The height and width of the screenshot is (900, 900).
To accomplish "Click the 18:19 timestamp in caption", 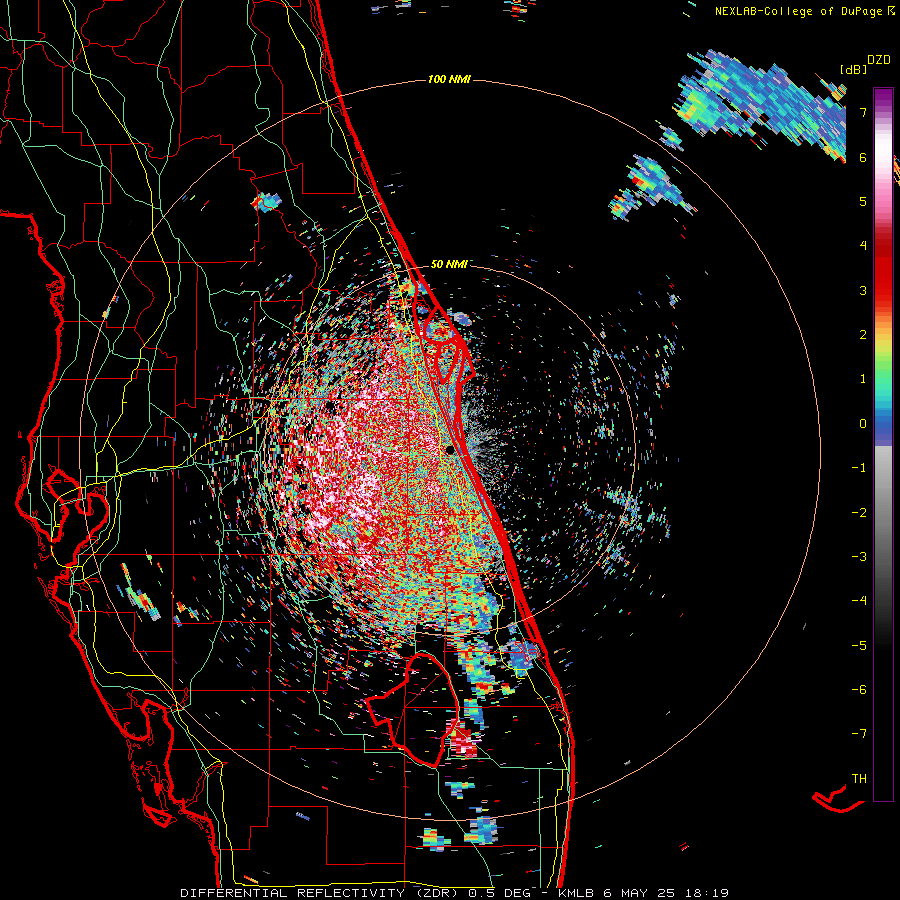I will pos(707,893).
